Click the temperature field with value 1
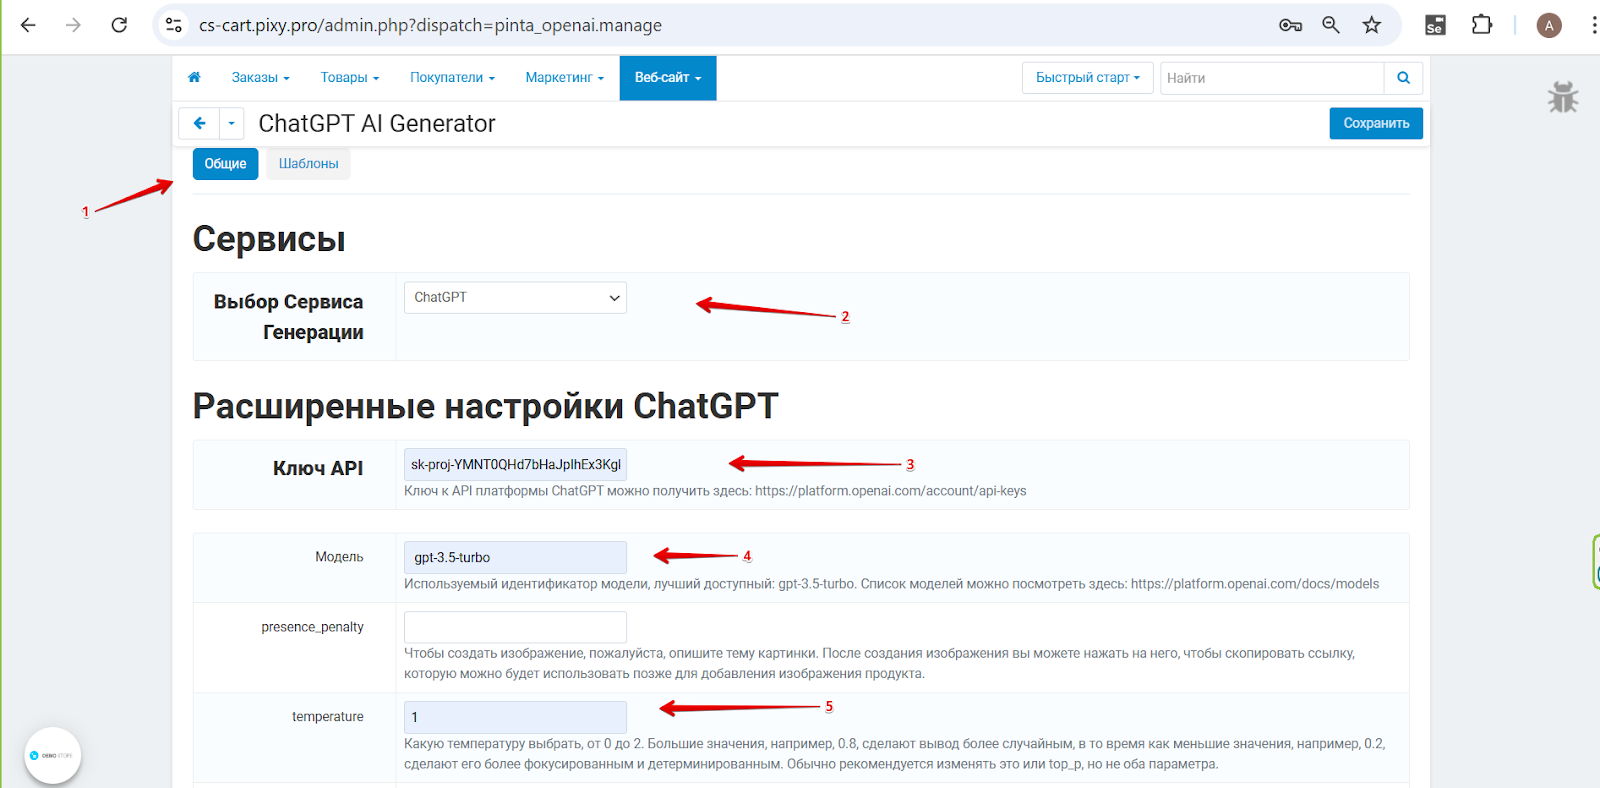1600x788 pixels. (515, 717)
